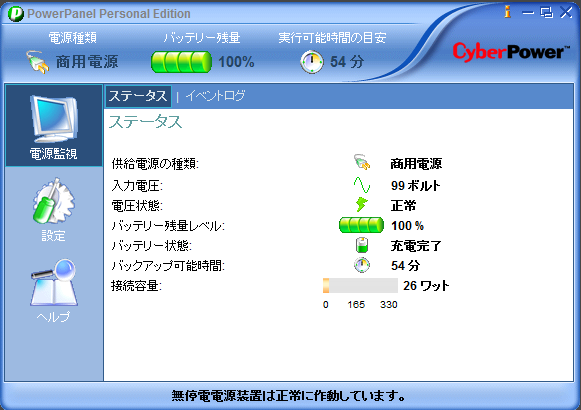Screen dimensions: 581x410
Task: Close the PowerPanel window
Action: click(567, 12)
